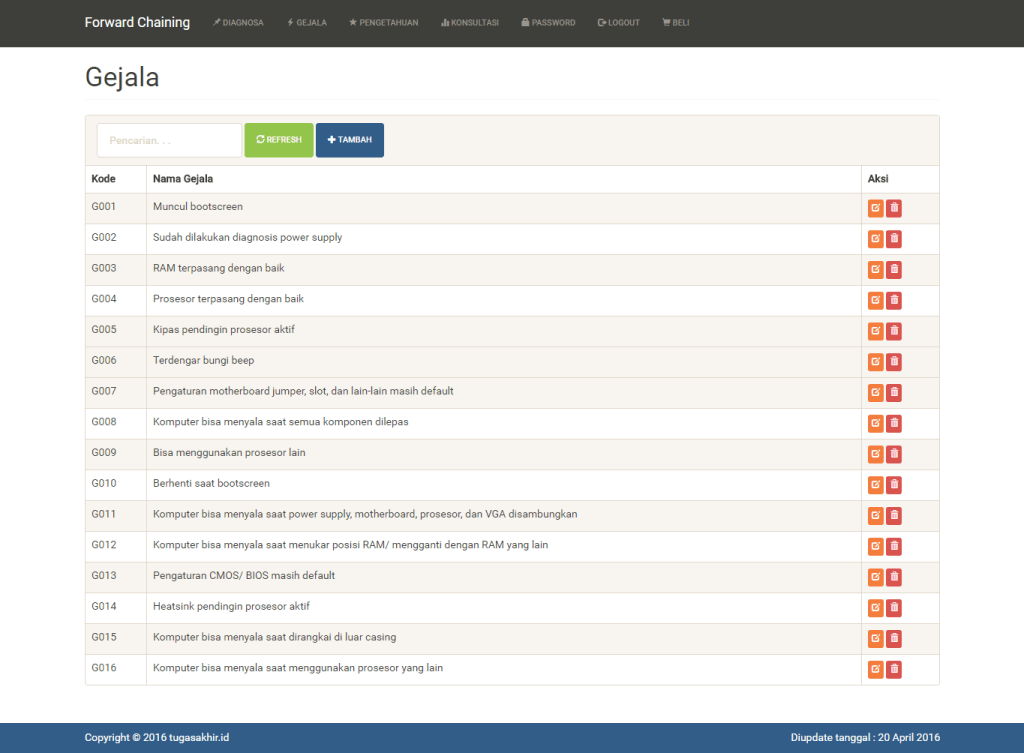Go to the Gejala menu item
1024x753 pixels.
coord(307,22)
